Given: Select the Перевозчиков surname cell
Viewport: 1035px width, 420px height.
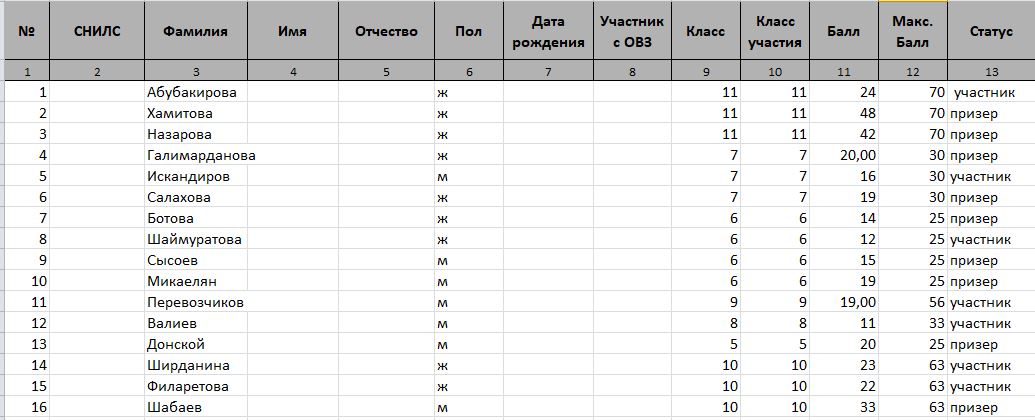Looking at the screenshot, I should (195, 302).
